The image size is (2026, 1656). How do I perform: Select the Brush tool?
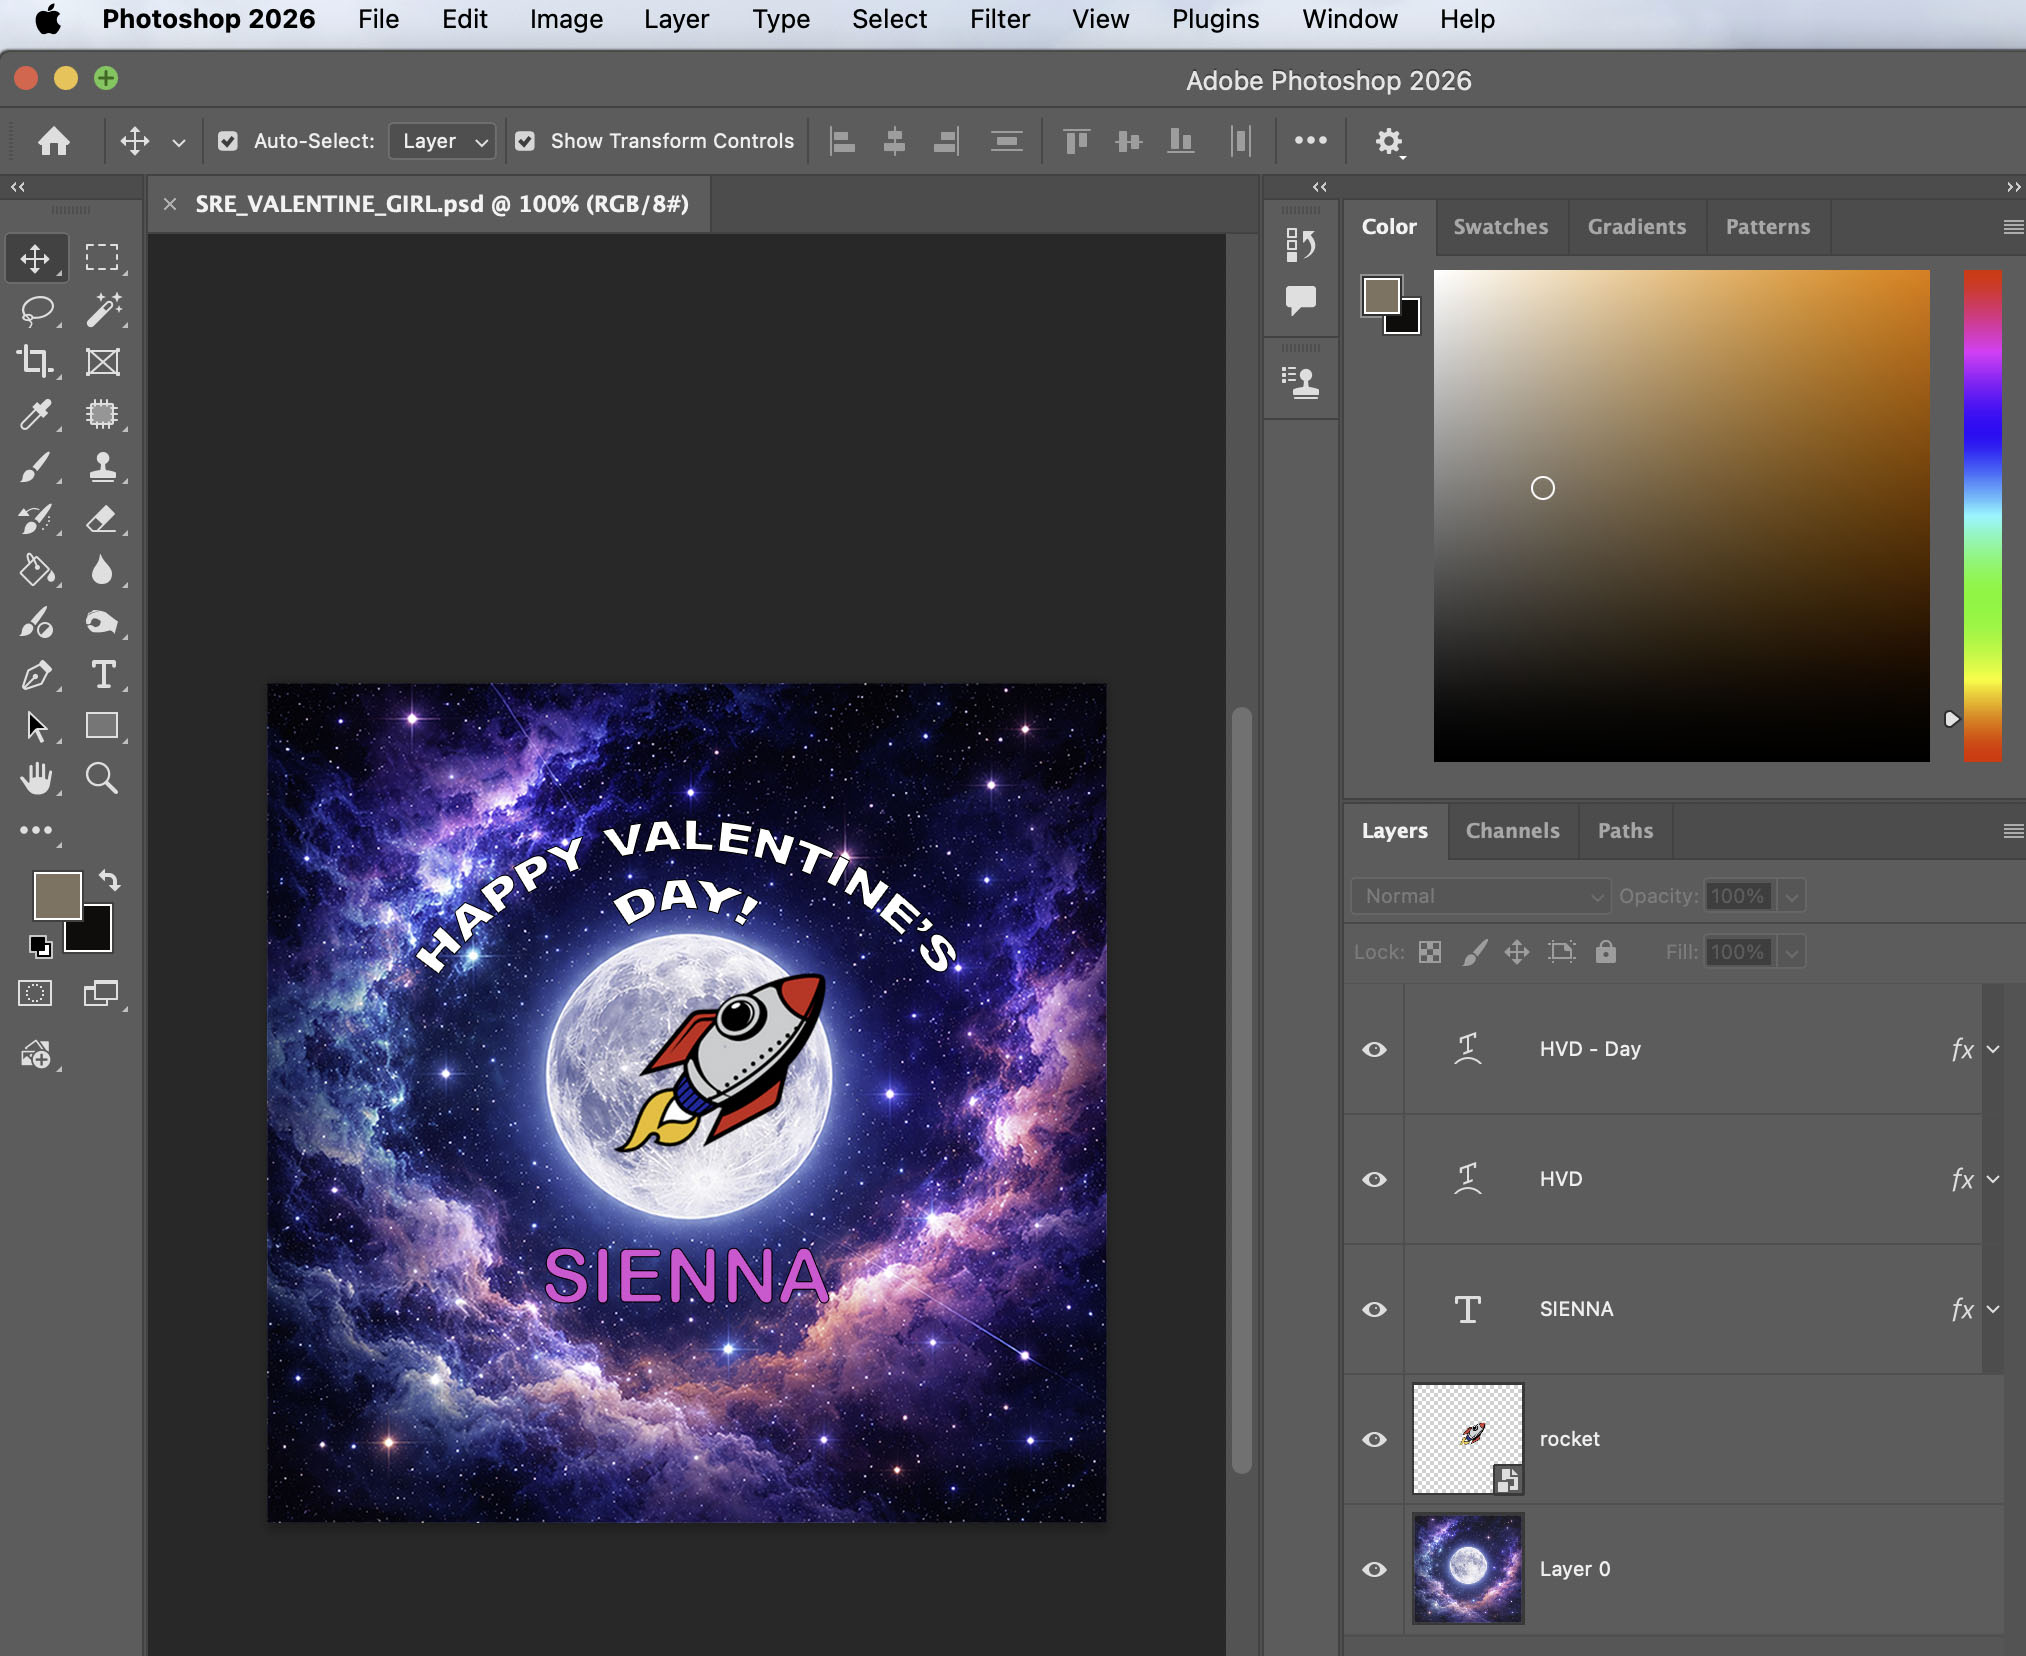pos(37,466)
